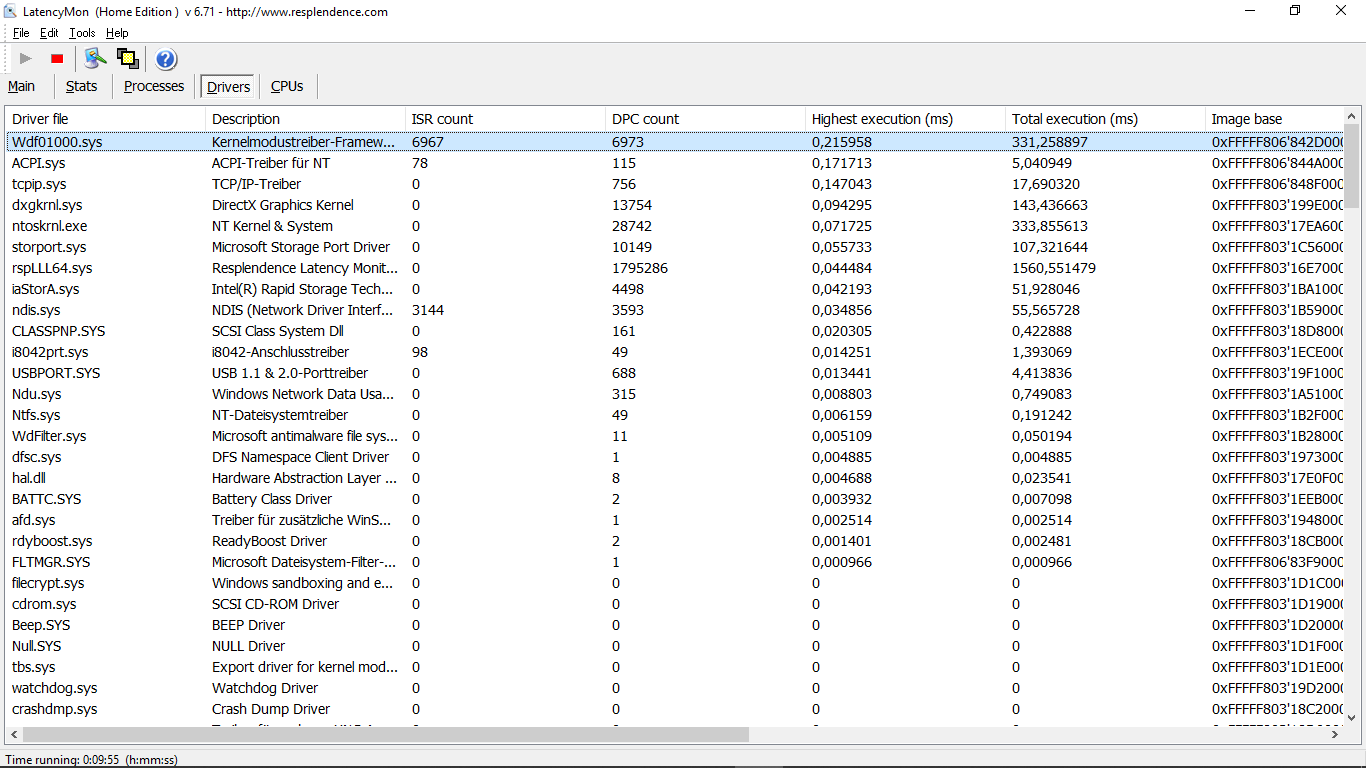
Task: Sort by Highest execution (ms) column
Action: 882,119
